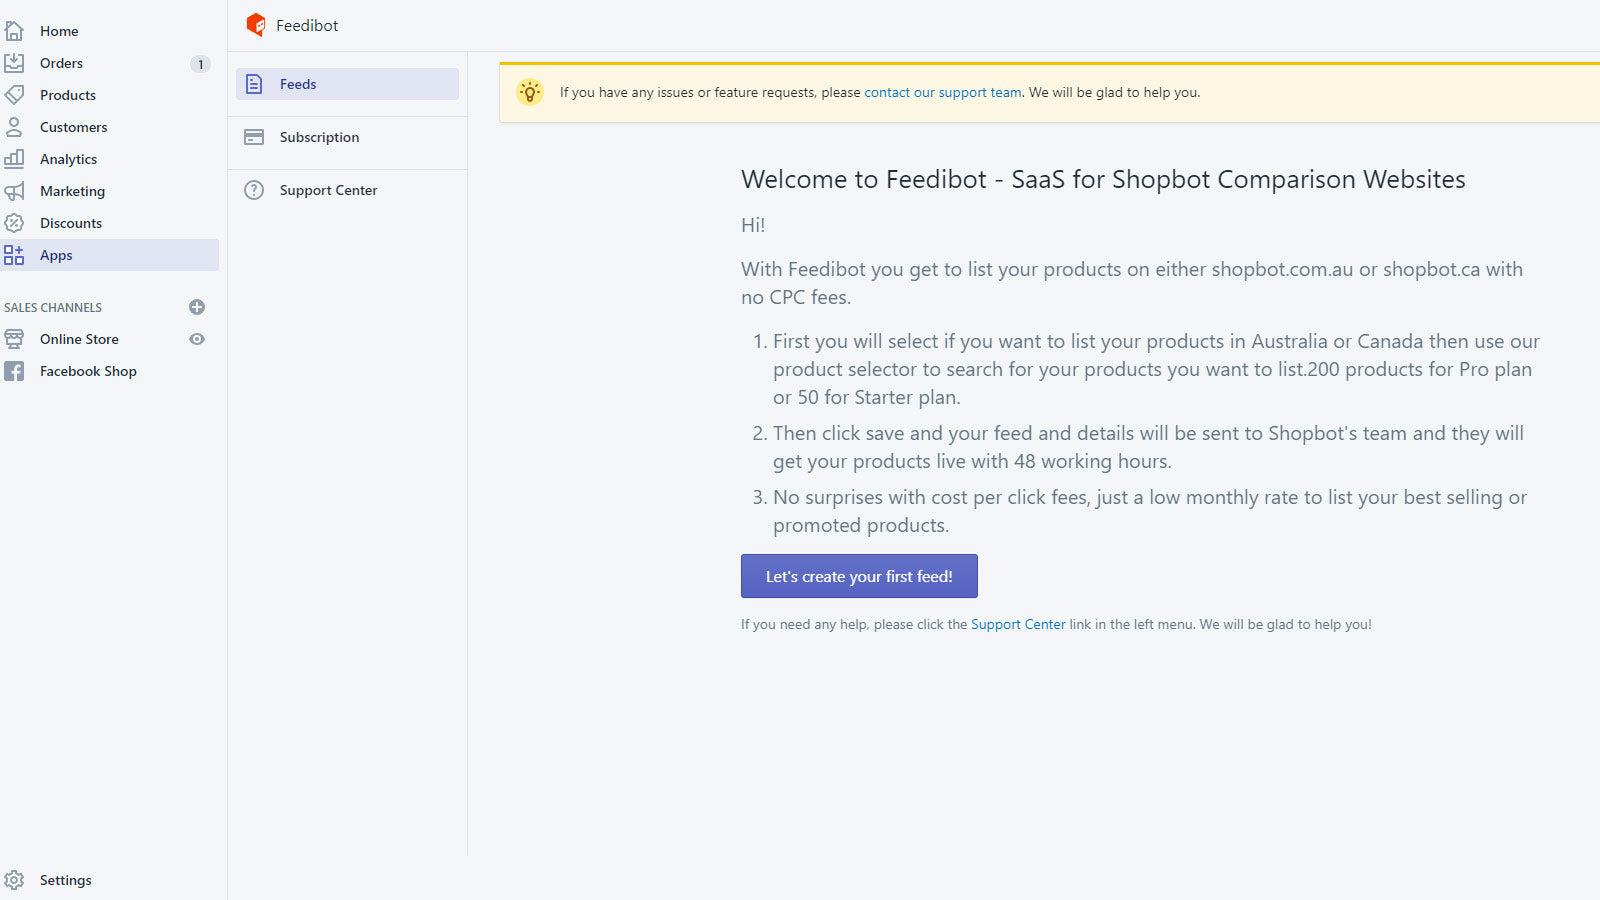
Task: Select the Orders icon
Action: pos(15,63)
